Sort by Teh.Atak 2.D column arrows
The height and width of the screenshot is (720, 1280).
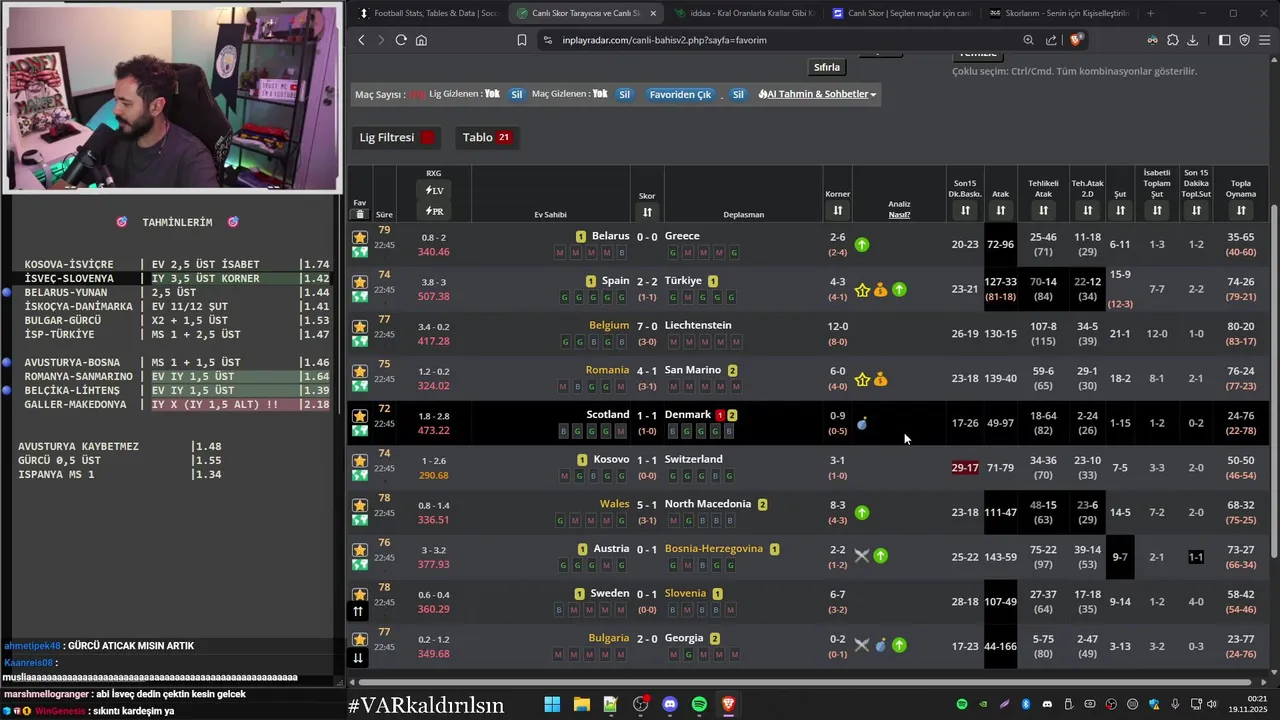1087,210
